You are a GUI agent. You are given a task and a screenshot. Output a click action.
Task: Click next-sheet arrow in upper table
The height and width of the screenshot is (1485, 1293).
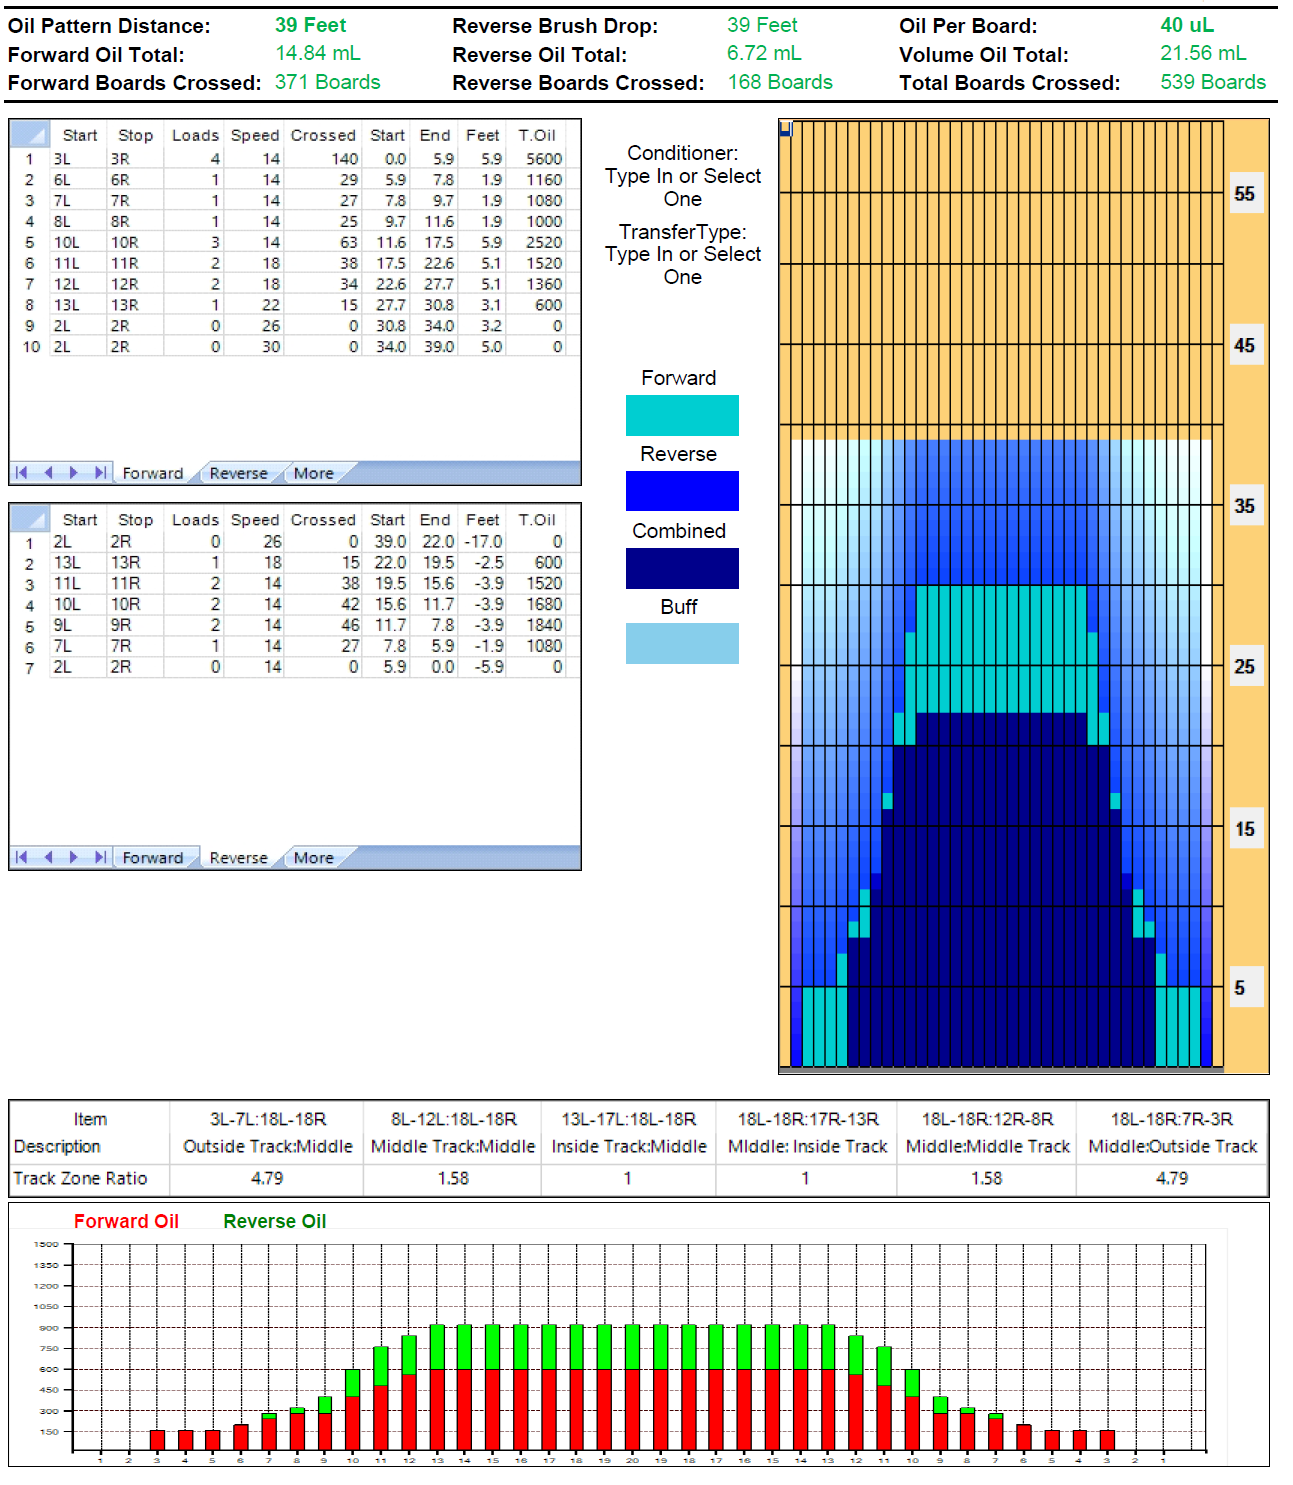click(x=74, y=473)
